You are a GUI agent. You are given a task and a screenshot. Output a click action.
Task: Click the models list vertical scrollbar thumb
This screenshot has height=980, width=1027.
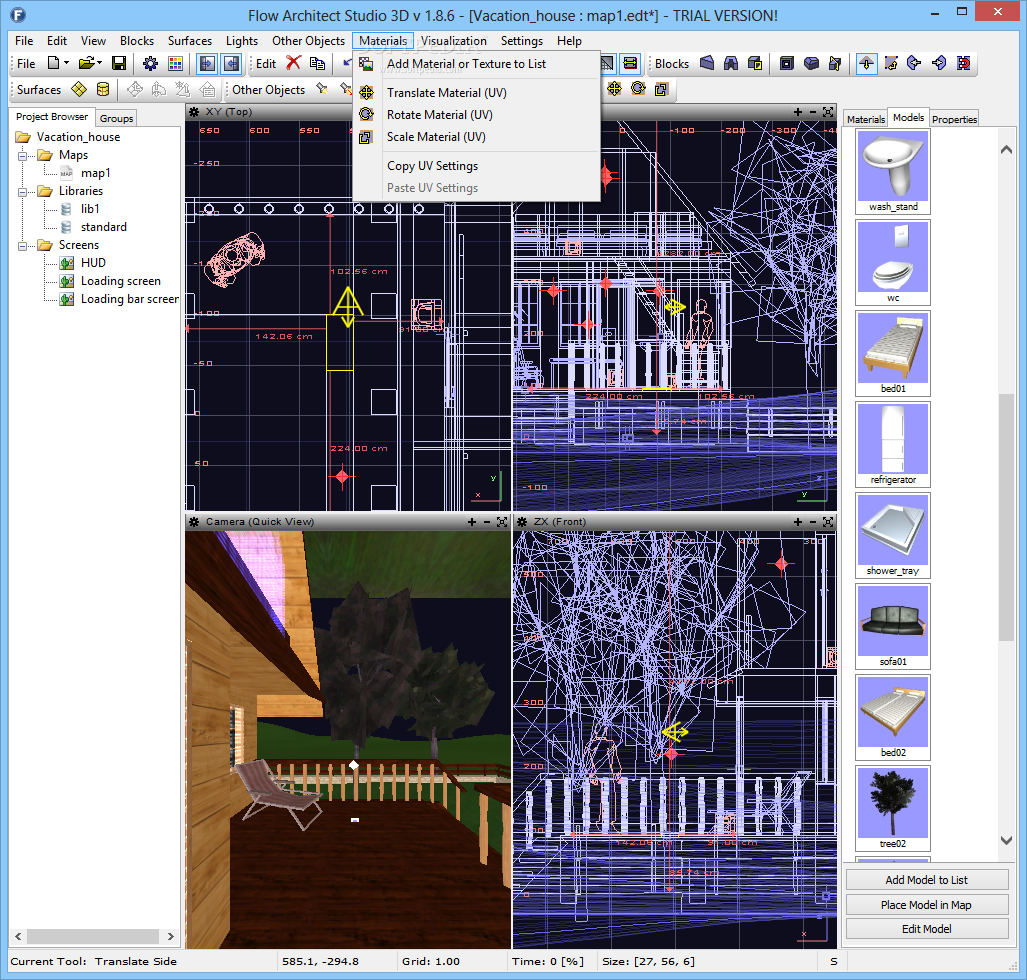(1006, 518)
